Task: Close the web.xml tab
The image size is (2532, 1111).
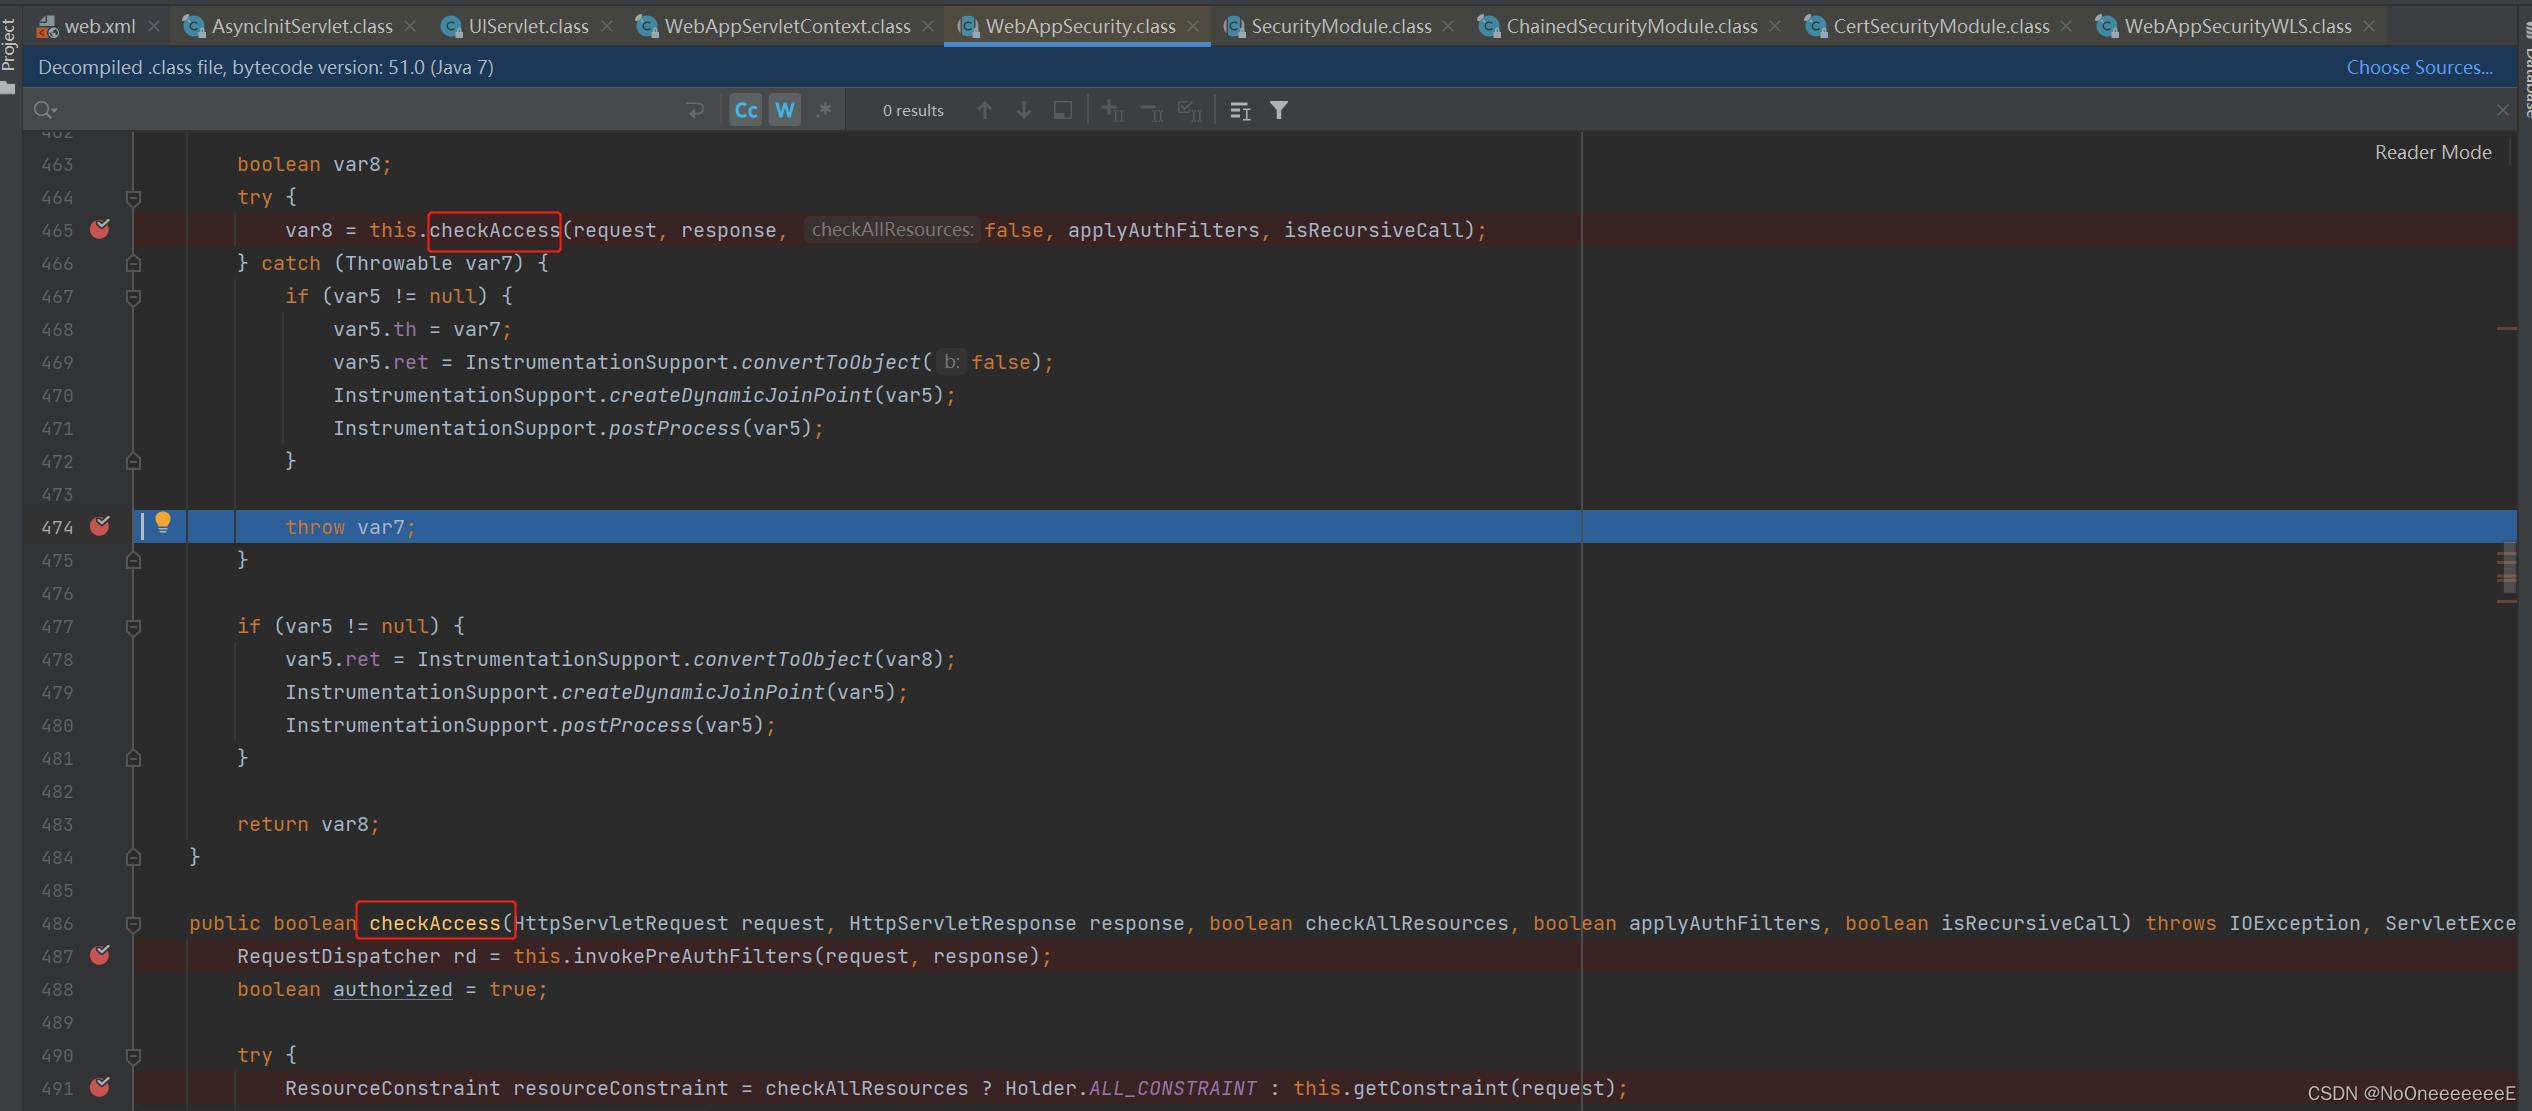Action: [154, 26]
